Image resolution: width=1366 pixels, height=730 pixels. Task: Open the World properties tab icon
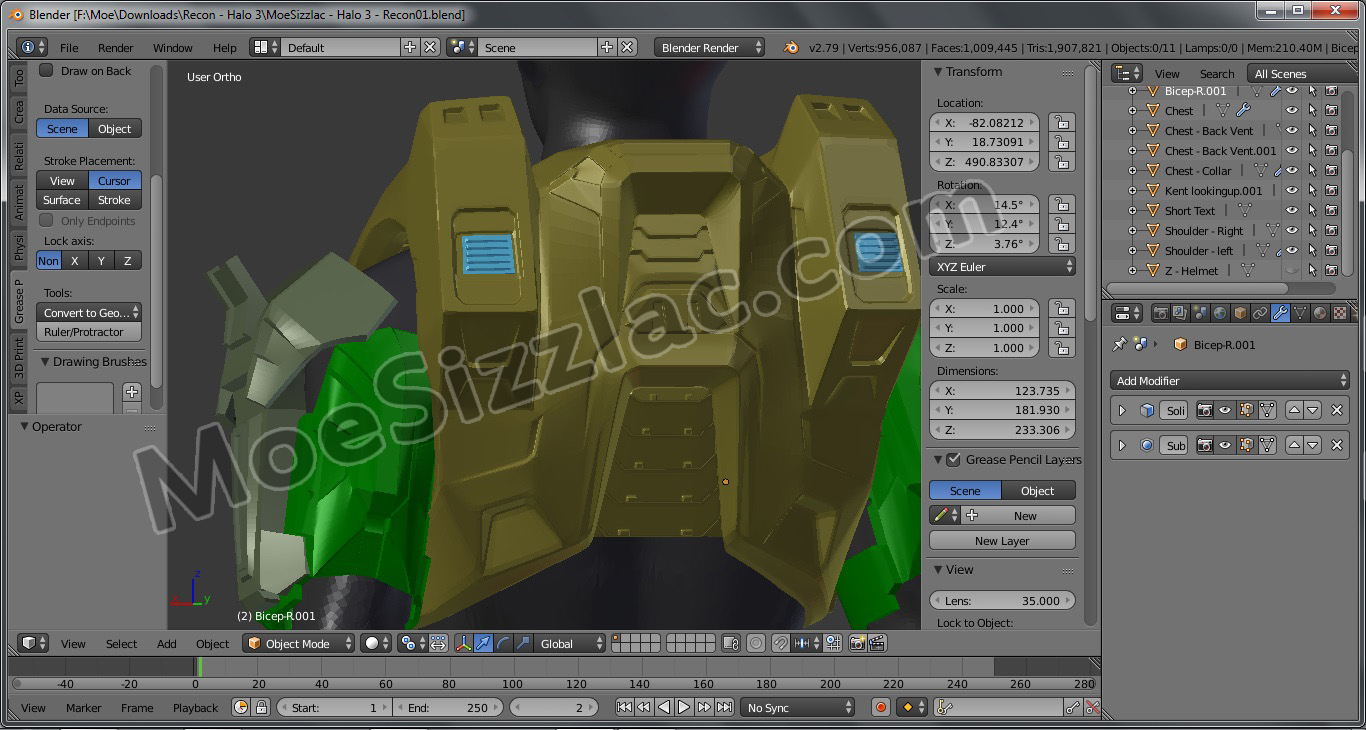(x=1220, y=313)
